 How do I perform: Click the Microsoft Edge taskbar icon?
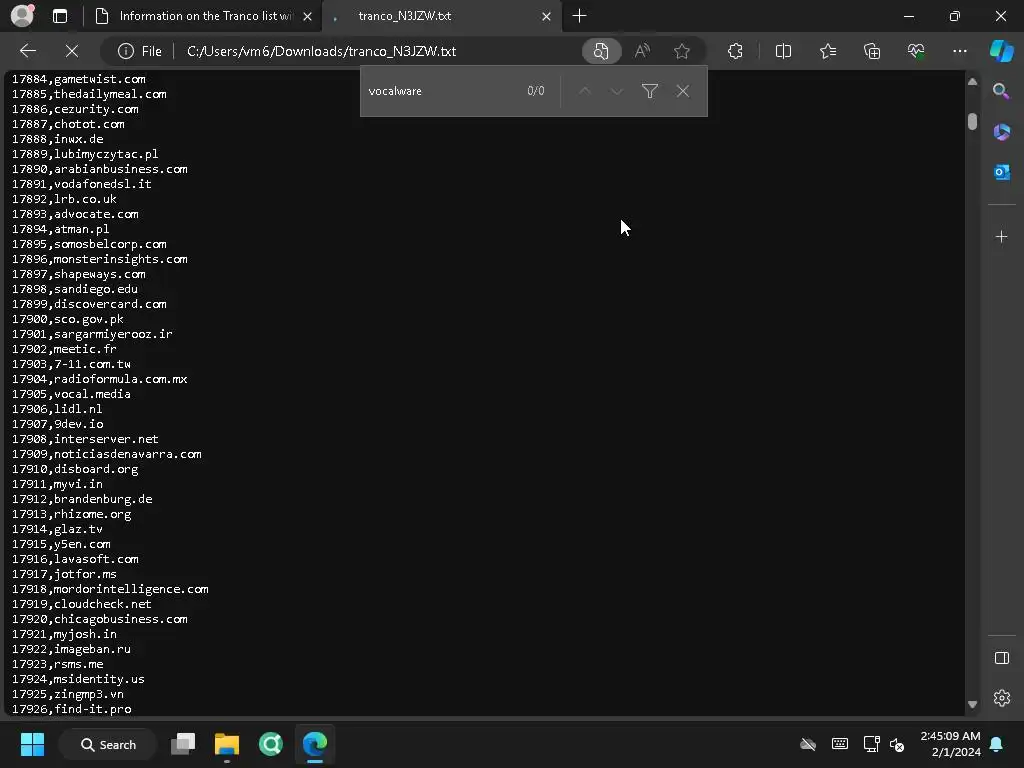315,744
